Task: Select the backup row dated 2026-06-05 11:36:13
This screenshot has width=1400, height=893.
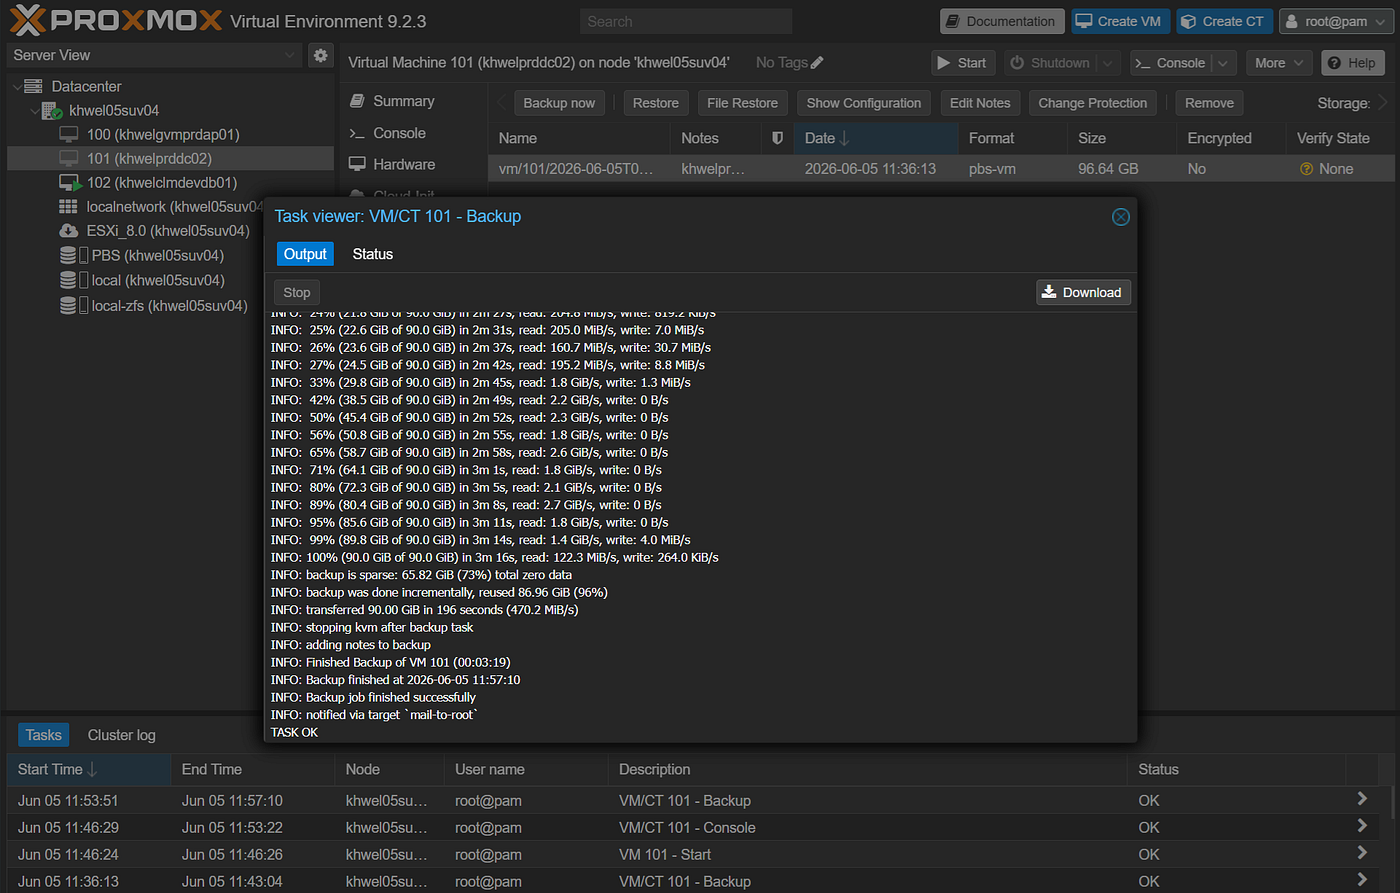Action: [941, 169]
